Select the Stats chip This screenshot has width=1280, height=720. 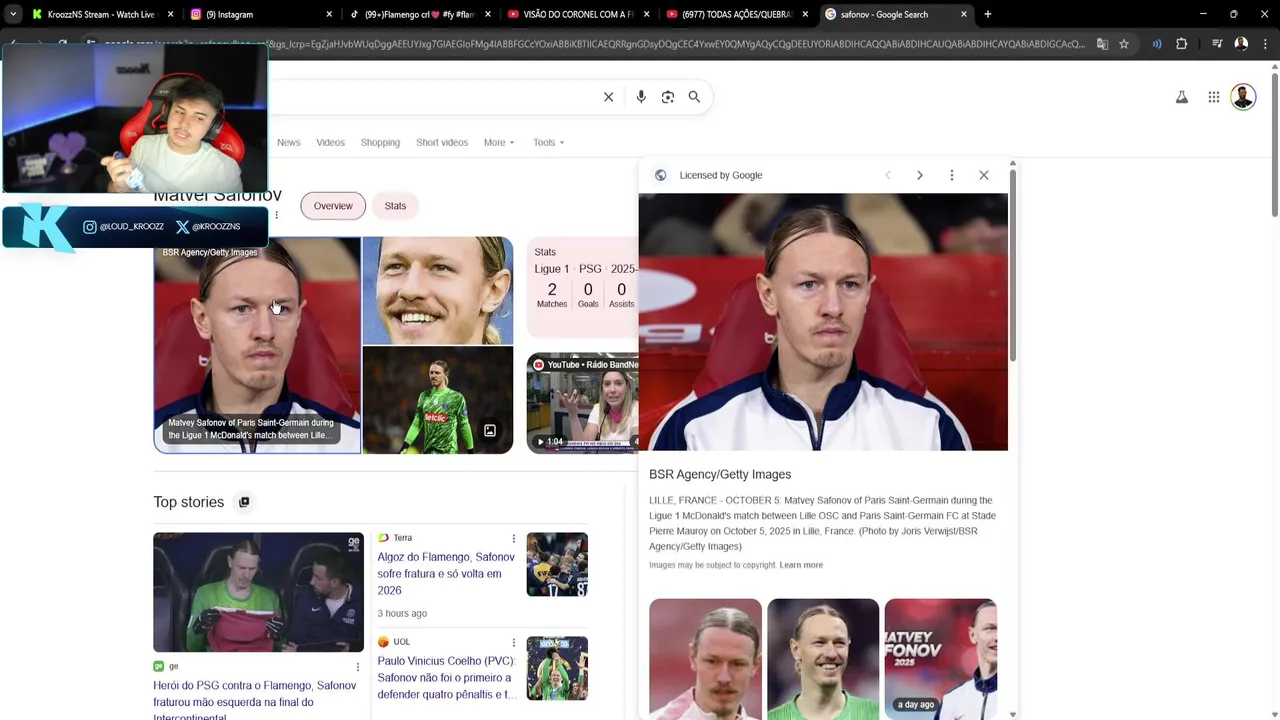(x=395, y=206)
